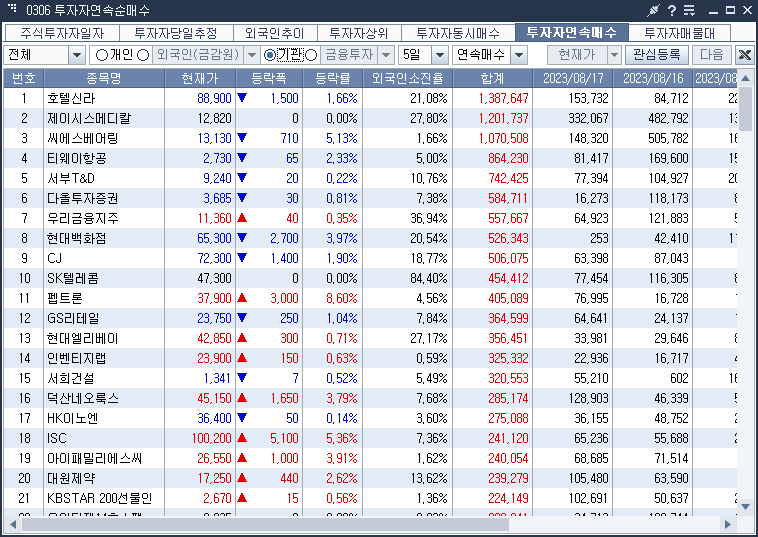Click the down arrow in 현대백화점 row
The width and height of the screenshot is (758, 537).
(242, 238)
